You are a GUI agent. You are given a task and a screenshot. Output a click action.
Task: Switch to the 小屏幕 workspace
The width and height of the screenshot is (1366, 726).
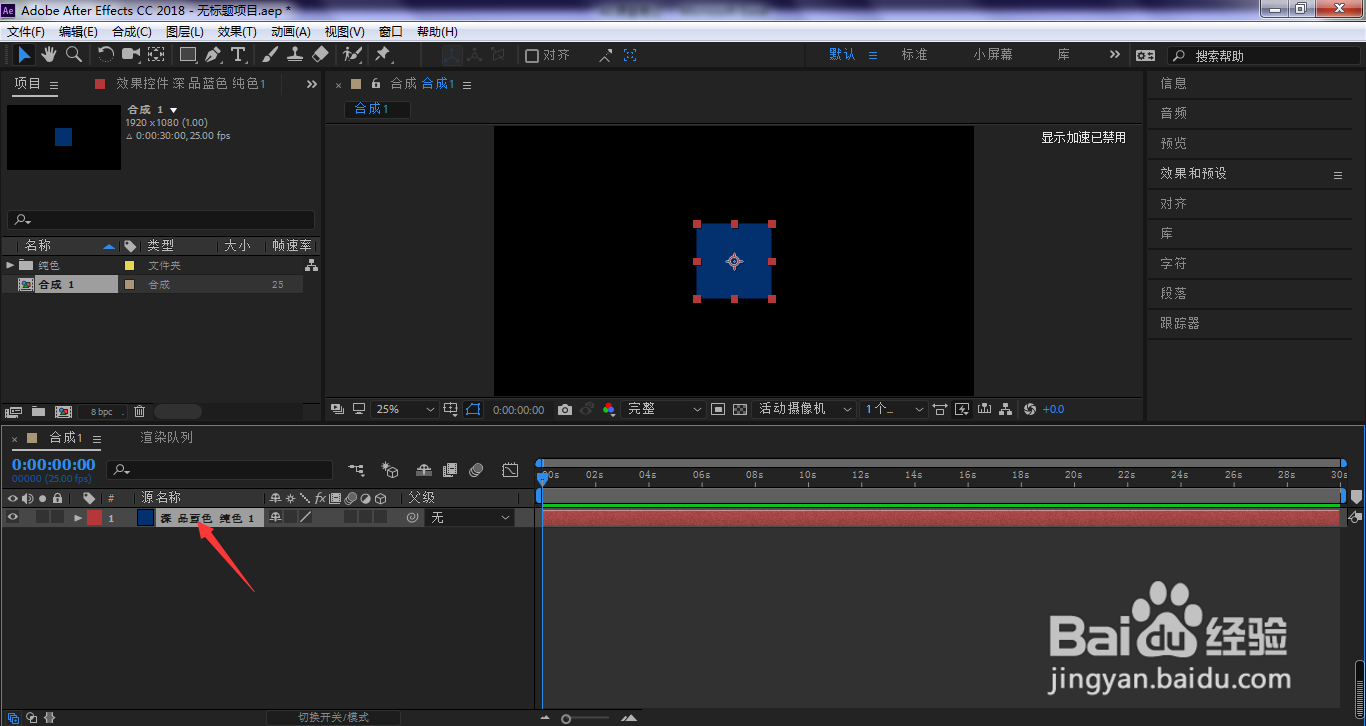(993, 55)
